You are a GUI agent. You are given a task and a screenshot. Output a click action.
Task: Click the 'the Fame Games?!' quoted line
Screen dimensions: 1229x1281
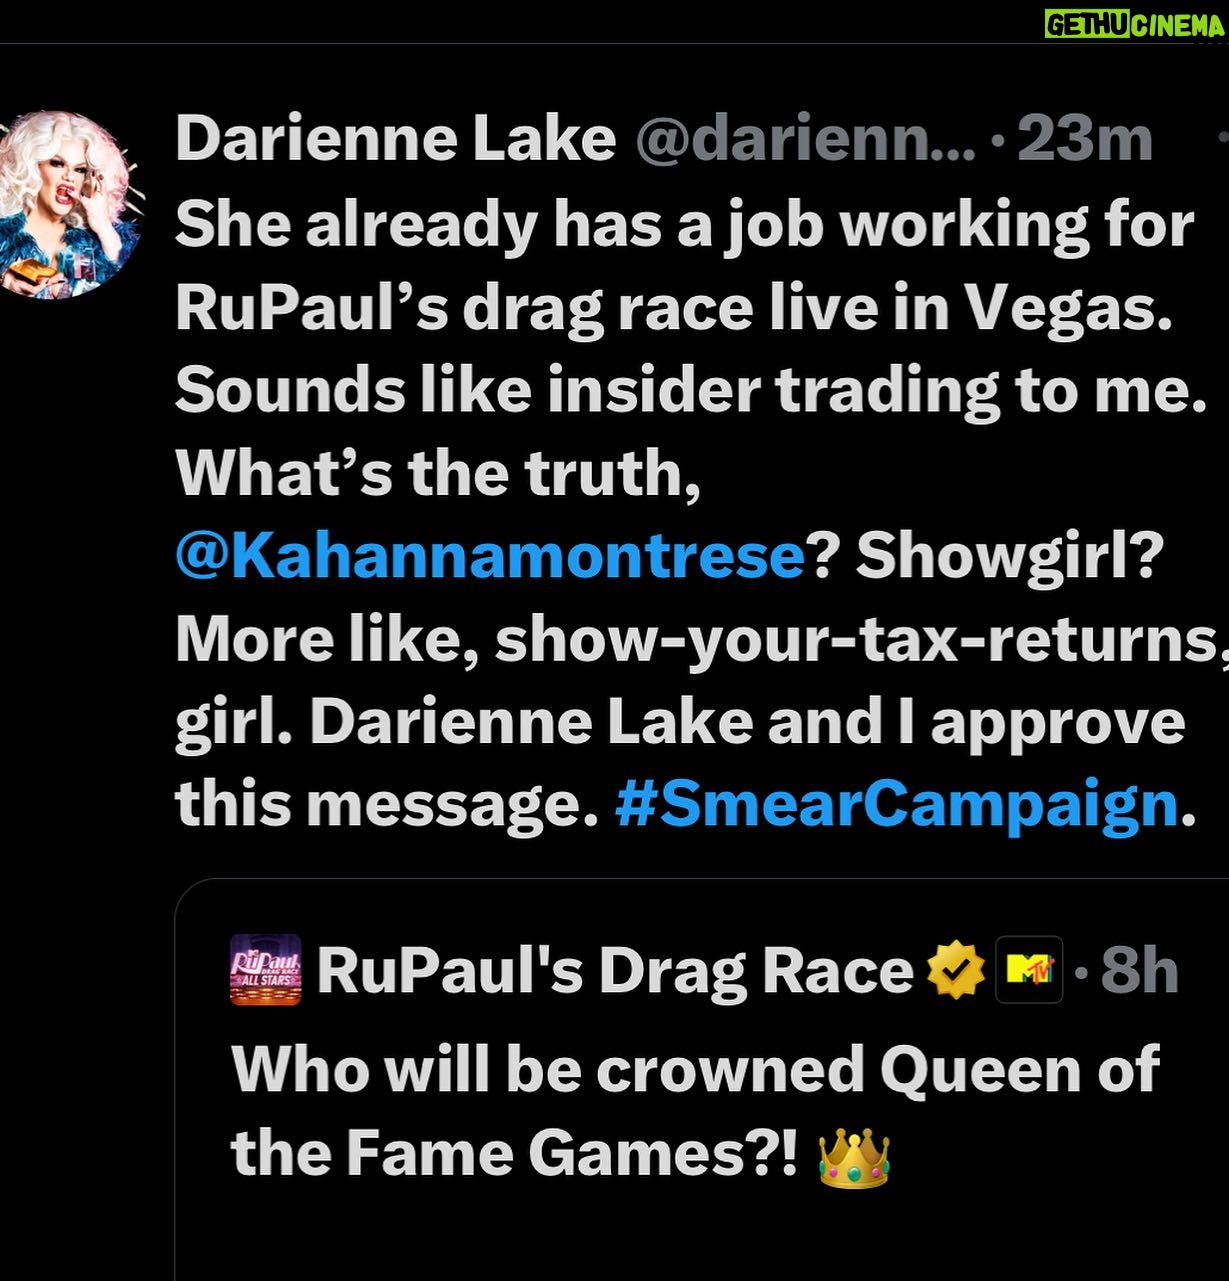(x=515, y=1155)
